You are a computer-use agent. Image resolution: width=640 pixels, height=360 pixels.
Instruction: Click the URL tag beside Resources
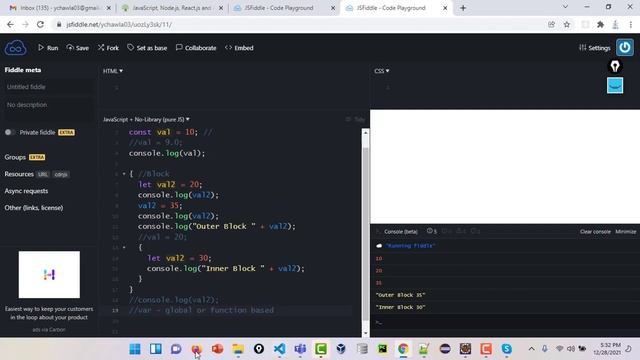tap(43, 174)
